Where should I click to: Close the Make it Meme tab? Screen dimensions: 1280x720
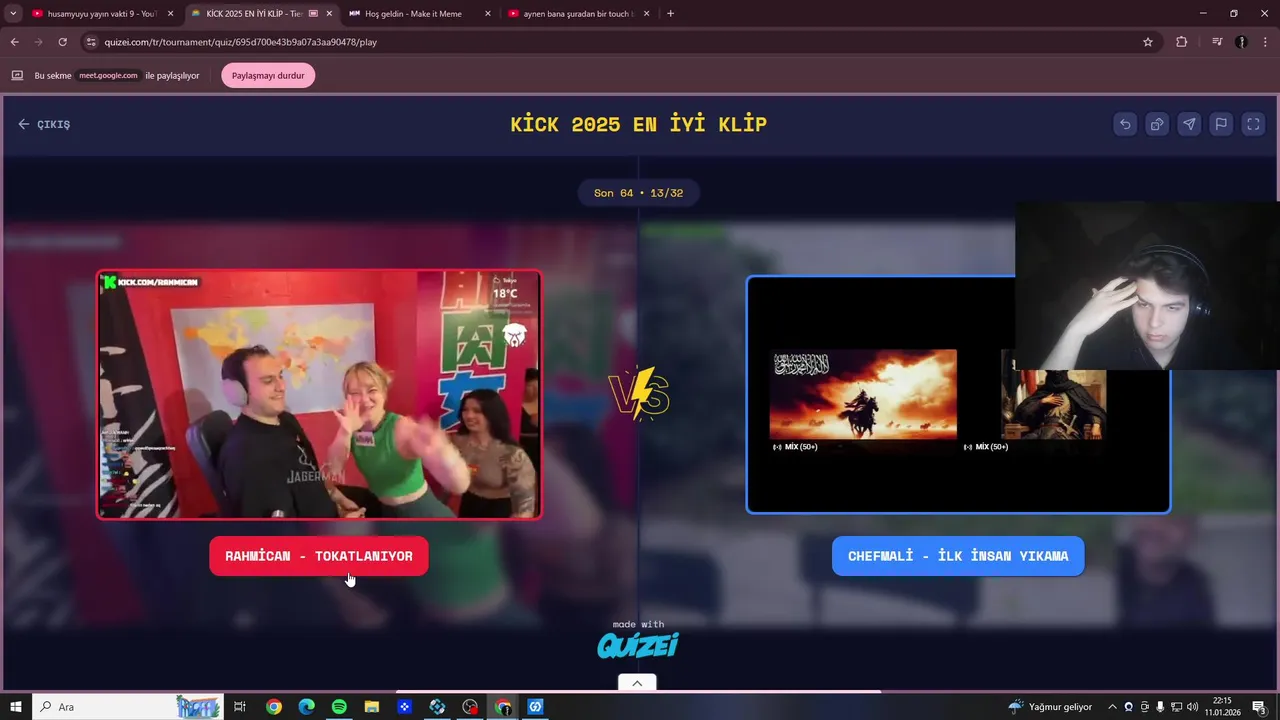pyautogui.click(x=488, y=14)
